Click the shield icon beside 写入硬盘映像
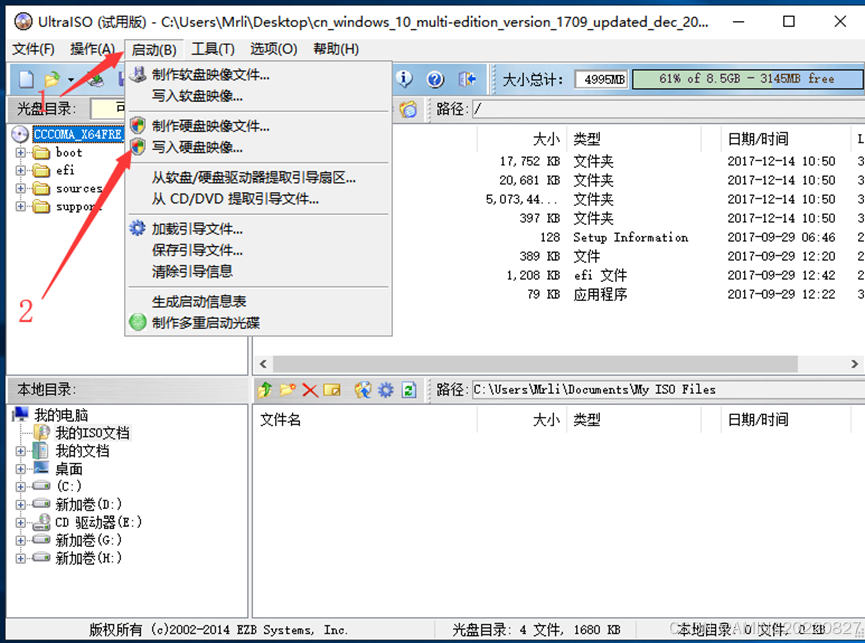The width and height of the screenshot is (865, 643). click(x=138, y=147)
